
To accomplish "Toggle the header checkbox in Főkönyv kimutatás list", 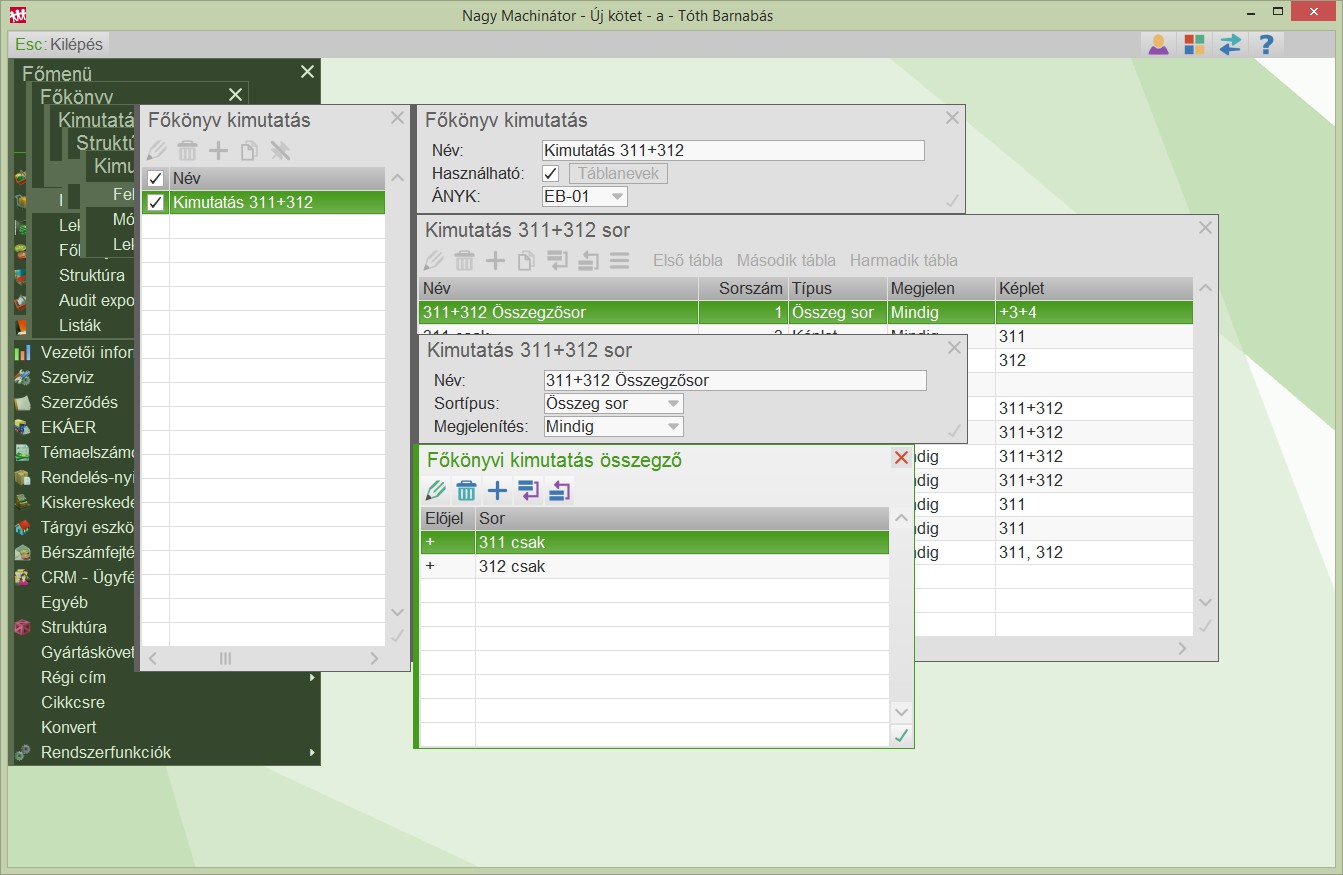I will point(155,179).
